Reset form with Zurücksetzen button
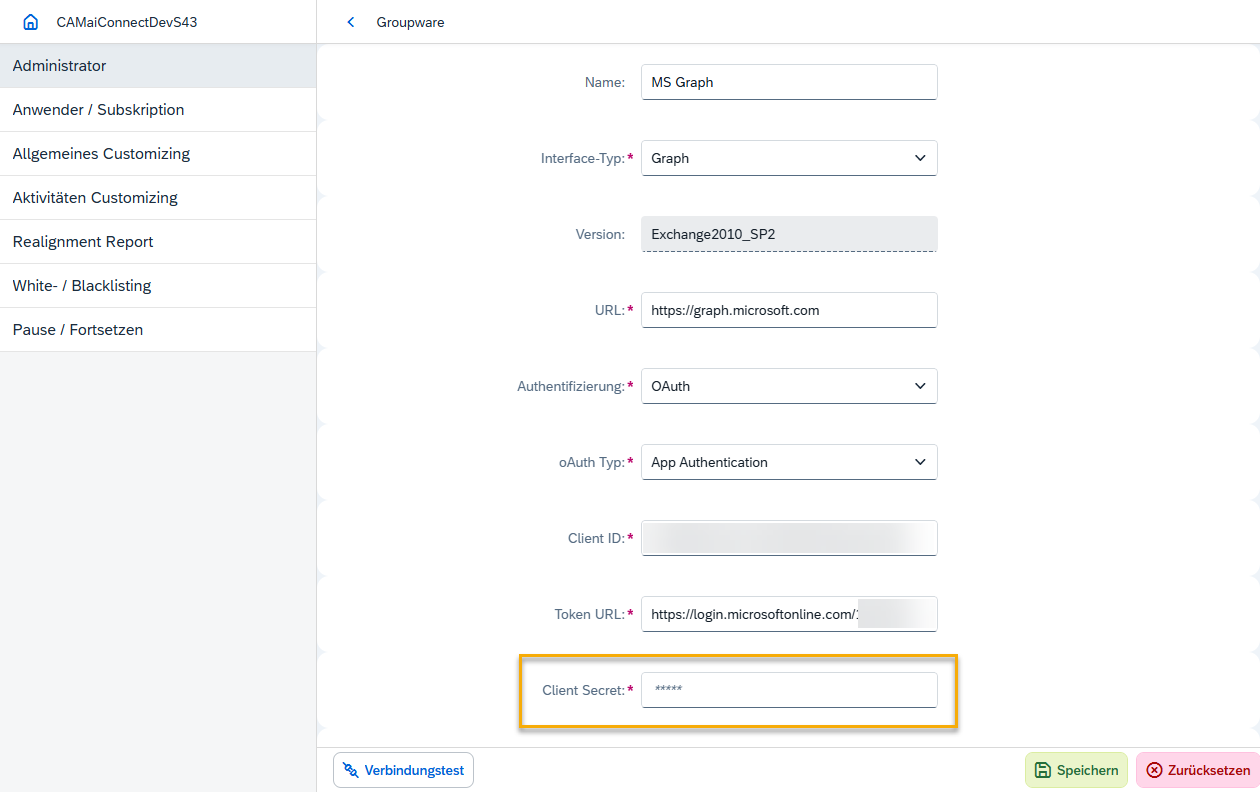1260x792 pixels. coord(1197,770)
